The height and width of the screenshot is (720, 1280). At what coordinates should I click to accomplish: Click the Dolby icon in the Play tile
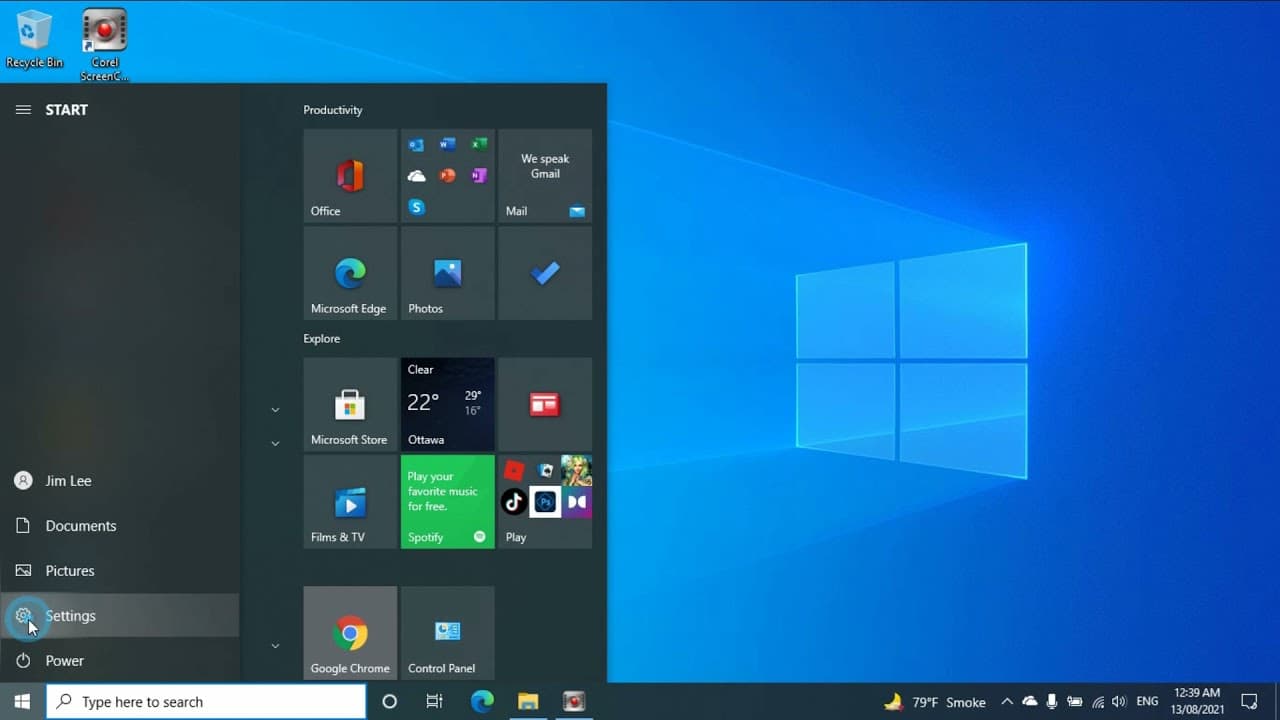tap(577, 502)
